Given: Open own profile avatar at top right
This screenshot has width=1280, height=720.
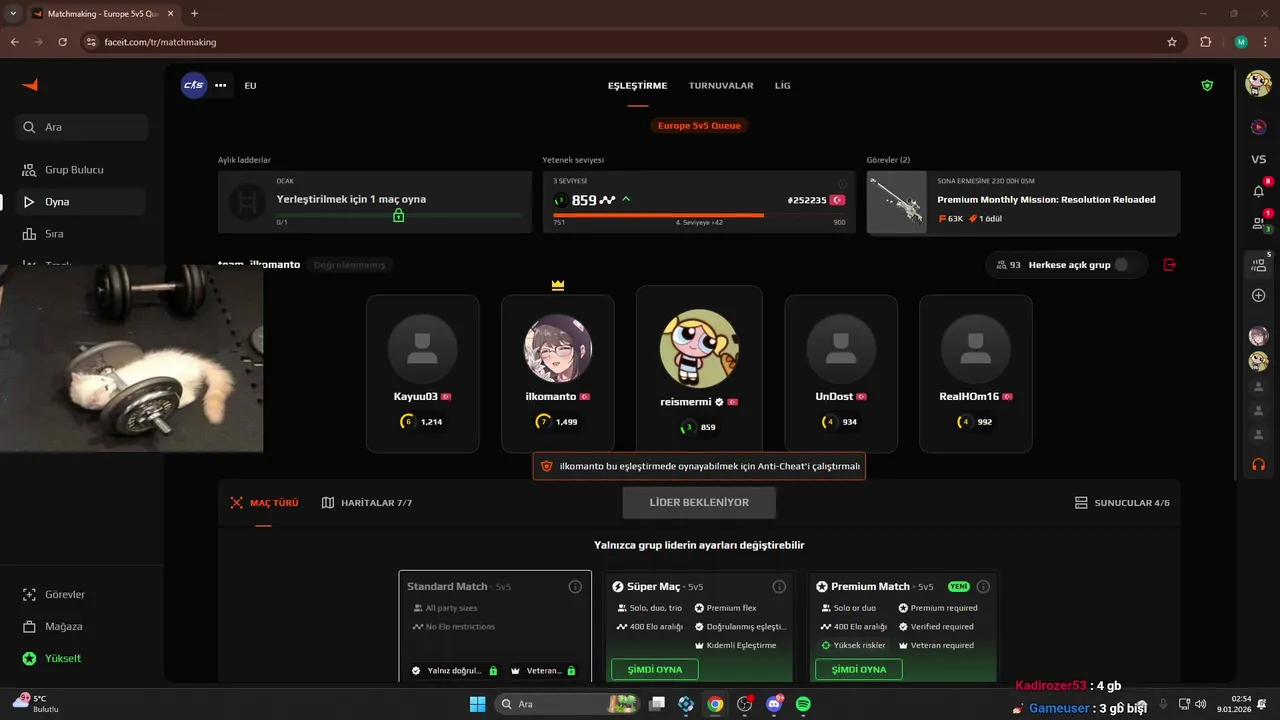Looking at the screenshot, I should [1258, 84].
